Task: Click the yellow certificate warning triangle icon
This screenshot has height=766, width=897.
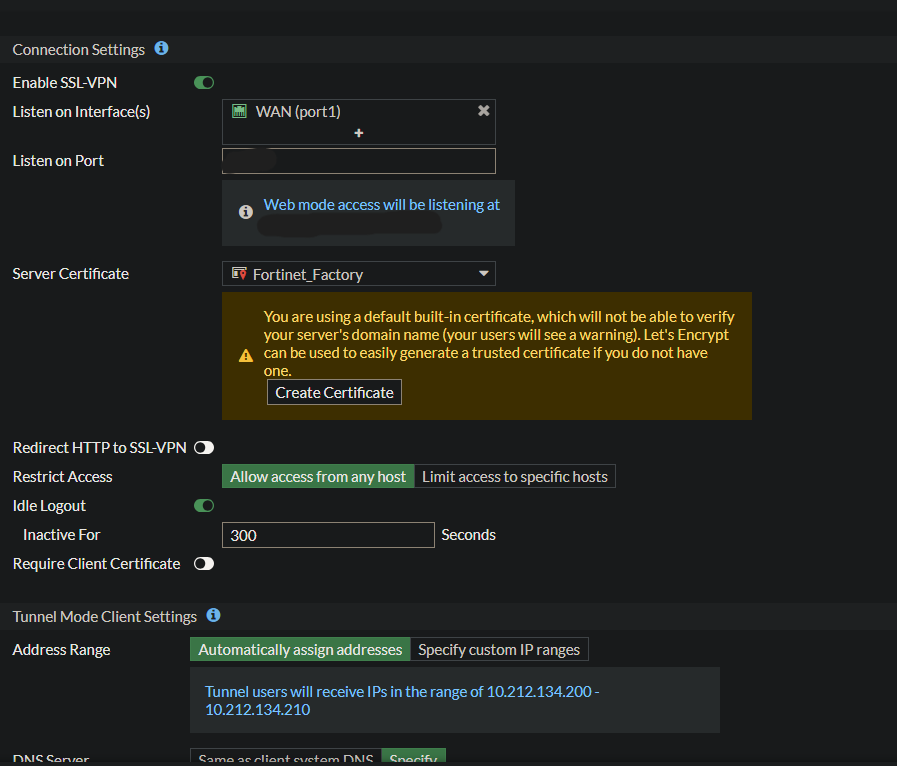Action: click(x=246, y=356)
